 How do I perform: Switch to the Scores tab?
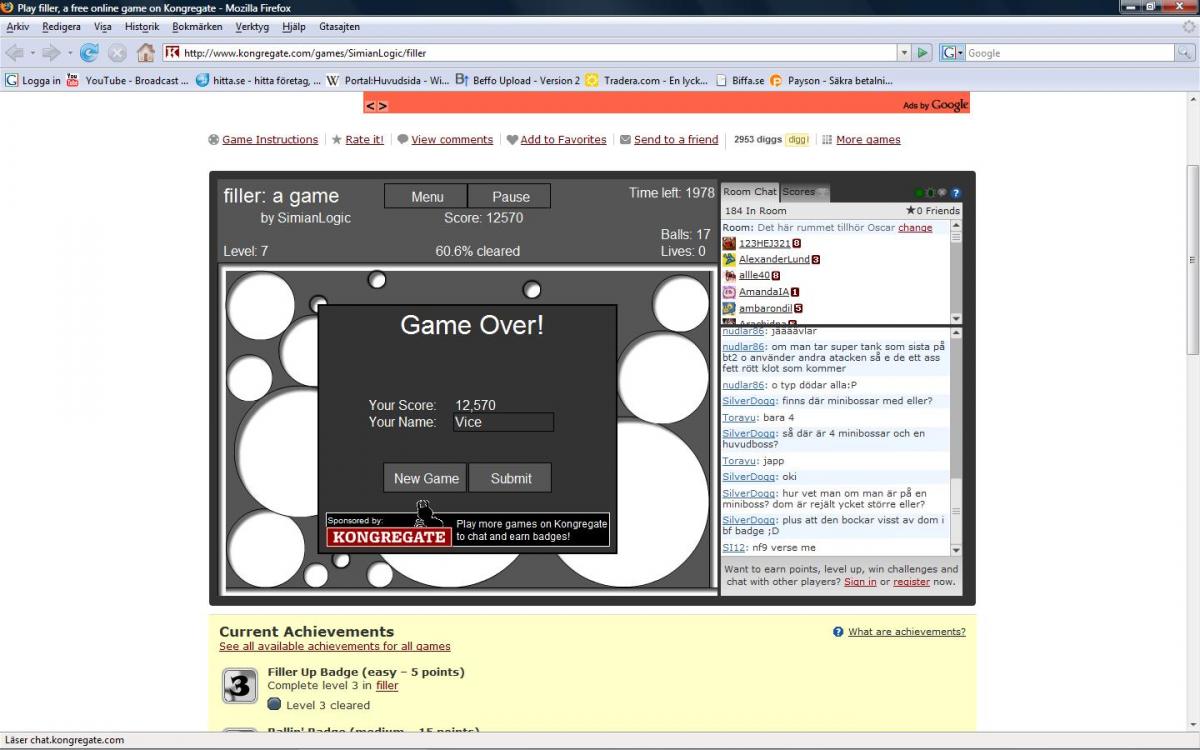click(x=804, y=192)
